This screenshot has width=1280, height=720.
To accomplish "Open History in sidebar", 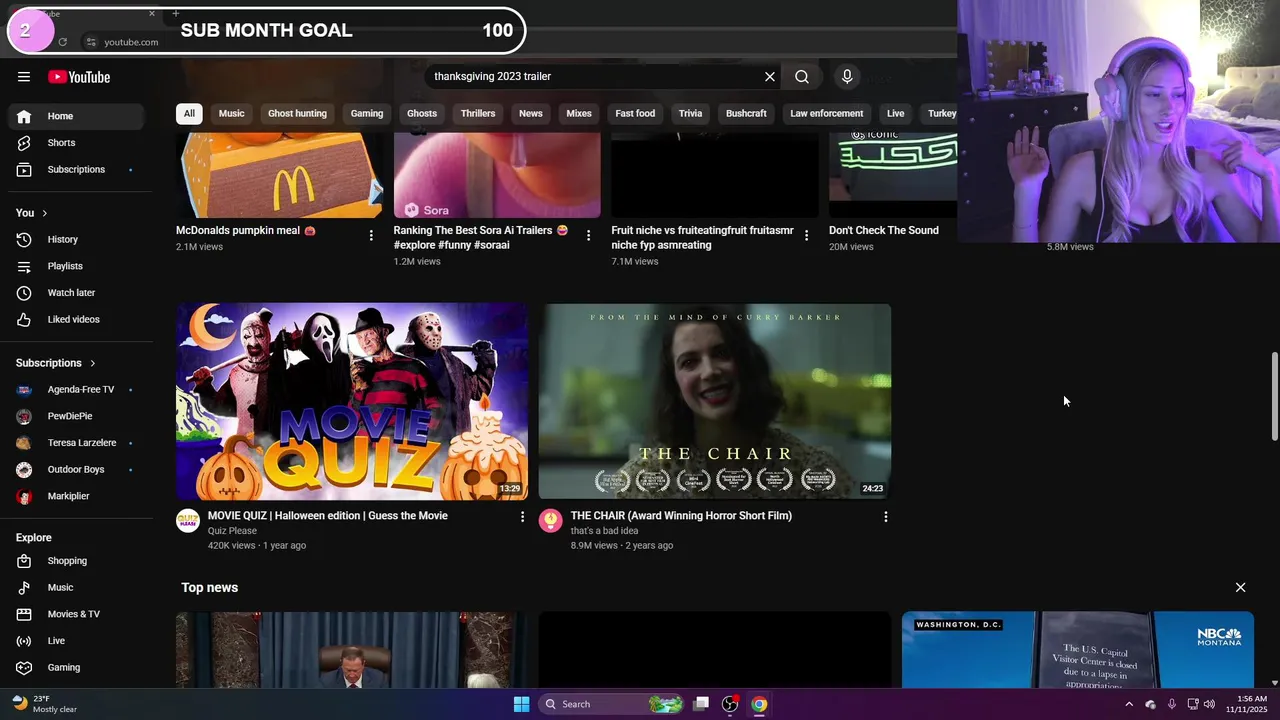I will point(76,239).
